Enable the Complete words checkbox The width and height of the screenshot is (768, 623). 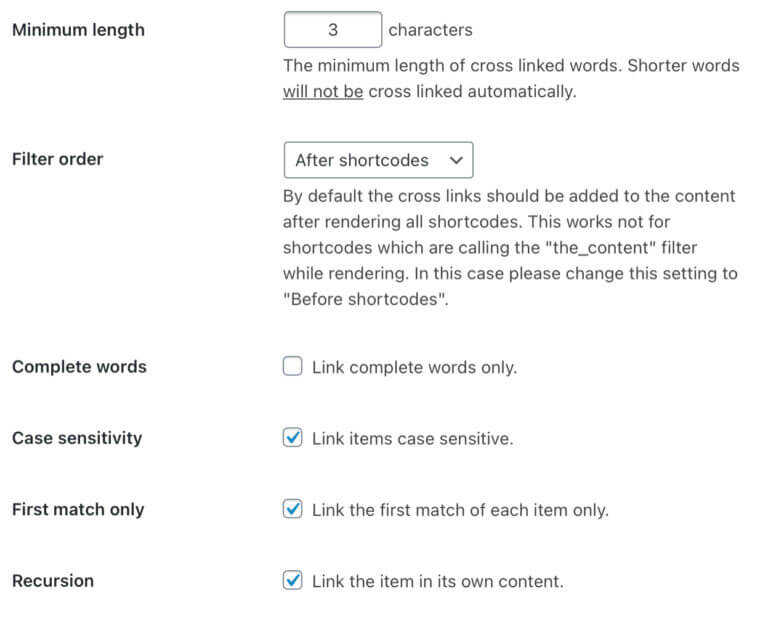coord(292,366)
